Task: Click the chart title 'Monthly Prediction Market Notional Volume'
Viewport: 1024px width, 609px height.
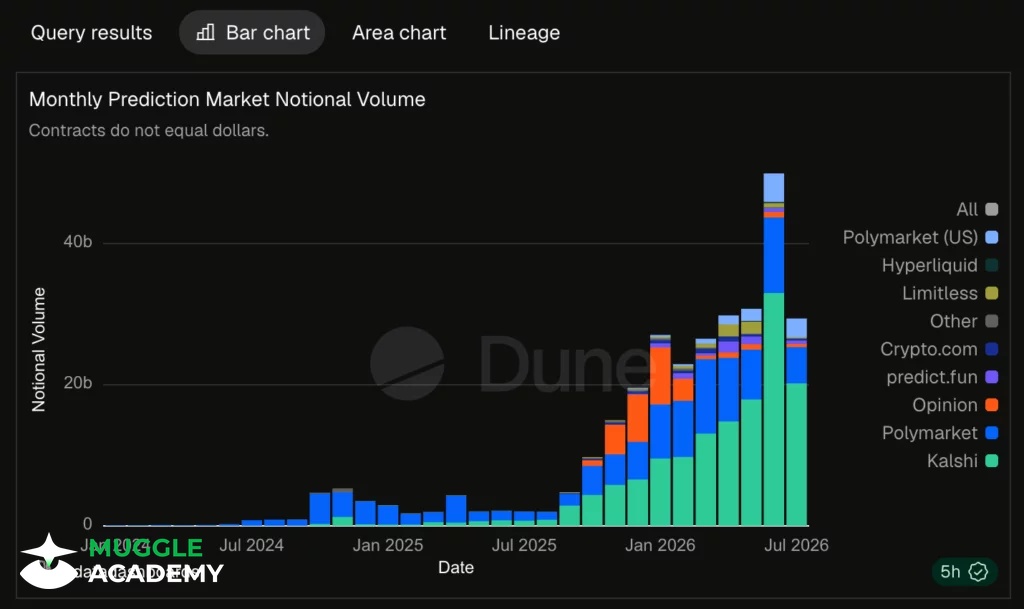Action: coord(227,99)
